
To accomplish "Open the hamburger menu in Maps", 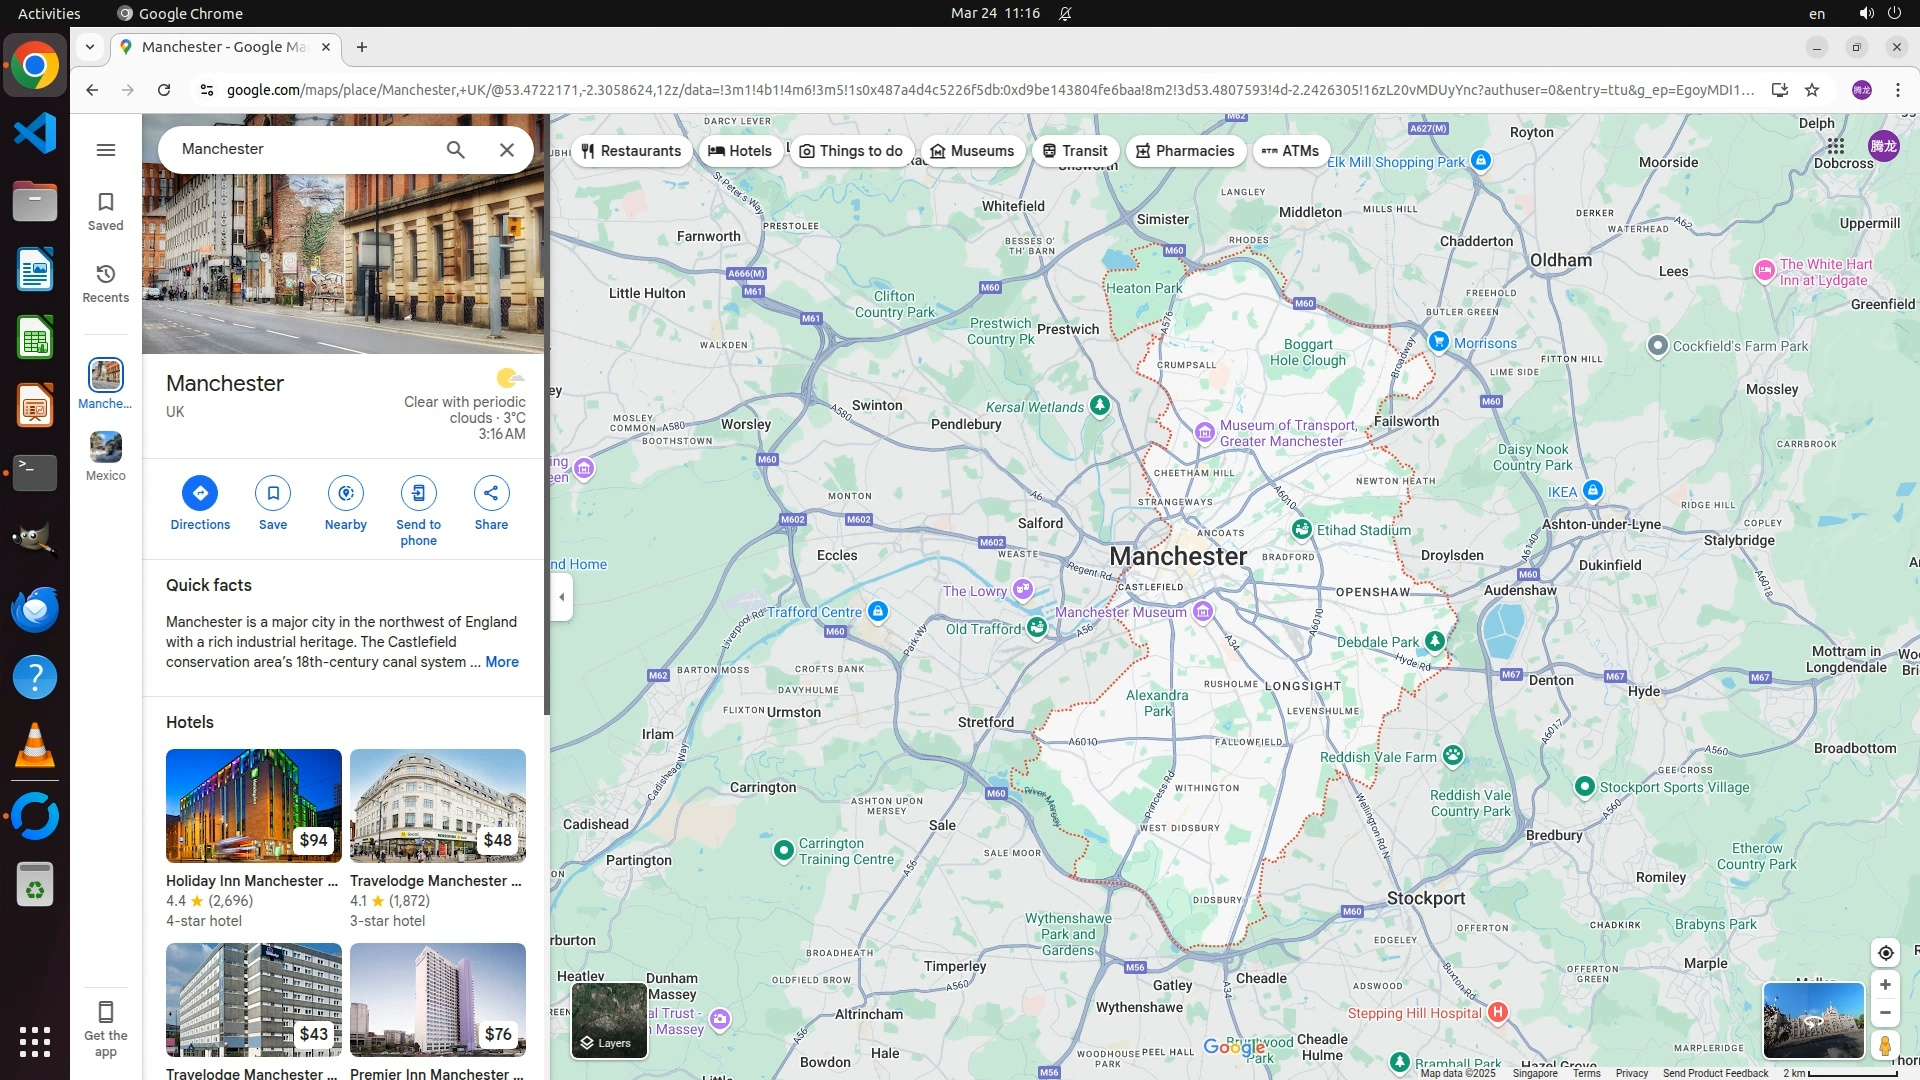I will (x=106, y=150).
